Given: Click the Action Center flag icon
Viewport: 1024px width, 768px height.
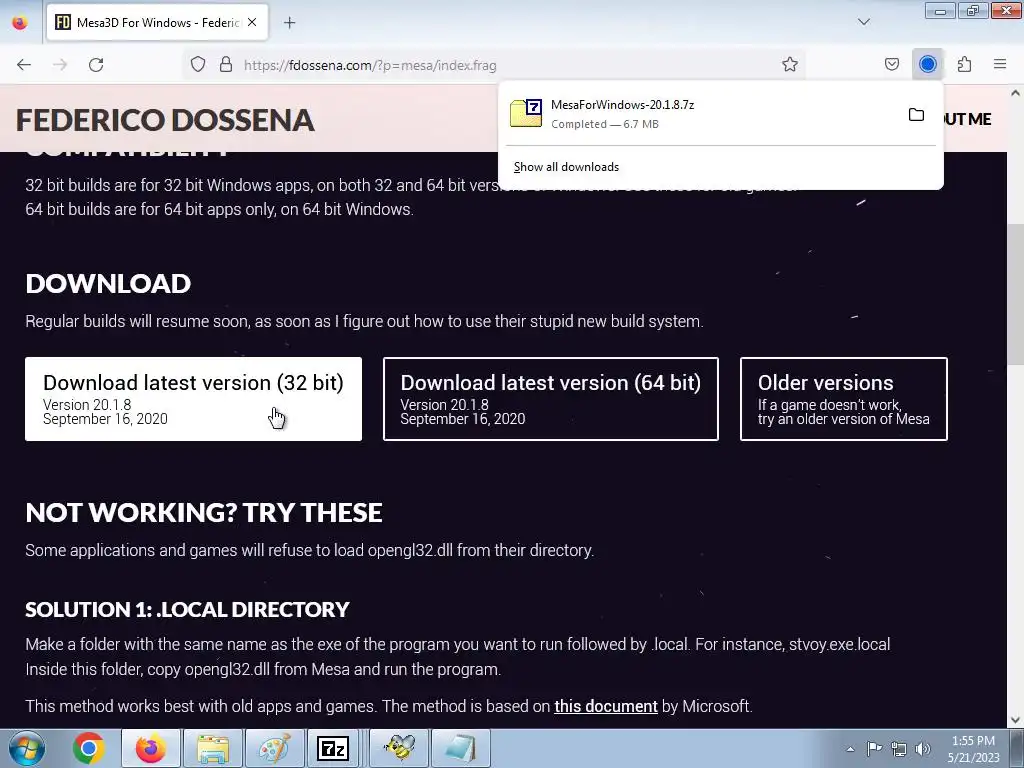Looking at the screenshot, I should [x=874, y=749].
